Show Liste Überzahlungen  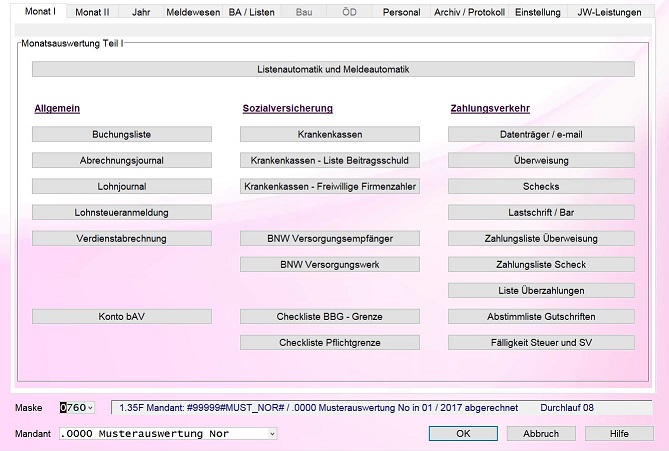pyautogui.click(x=541, y=291)
